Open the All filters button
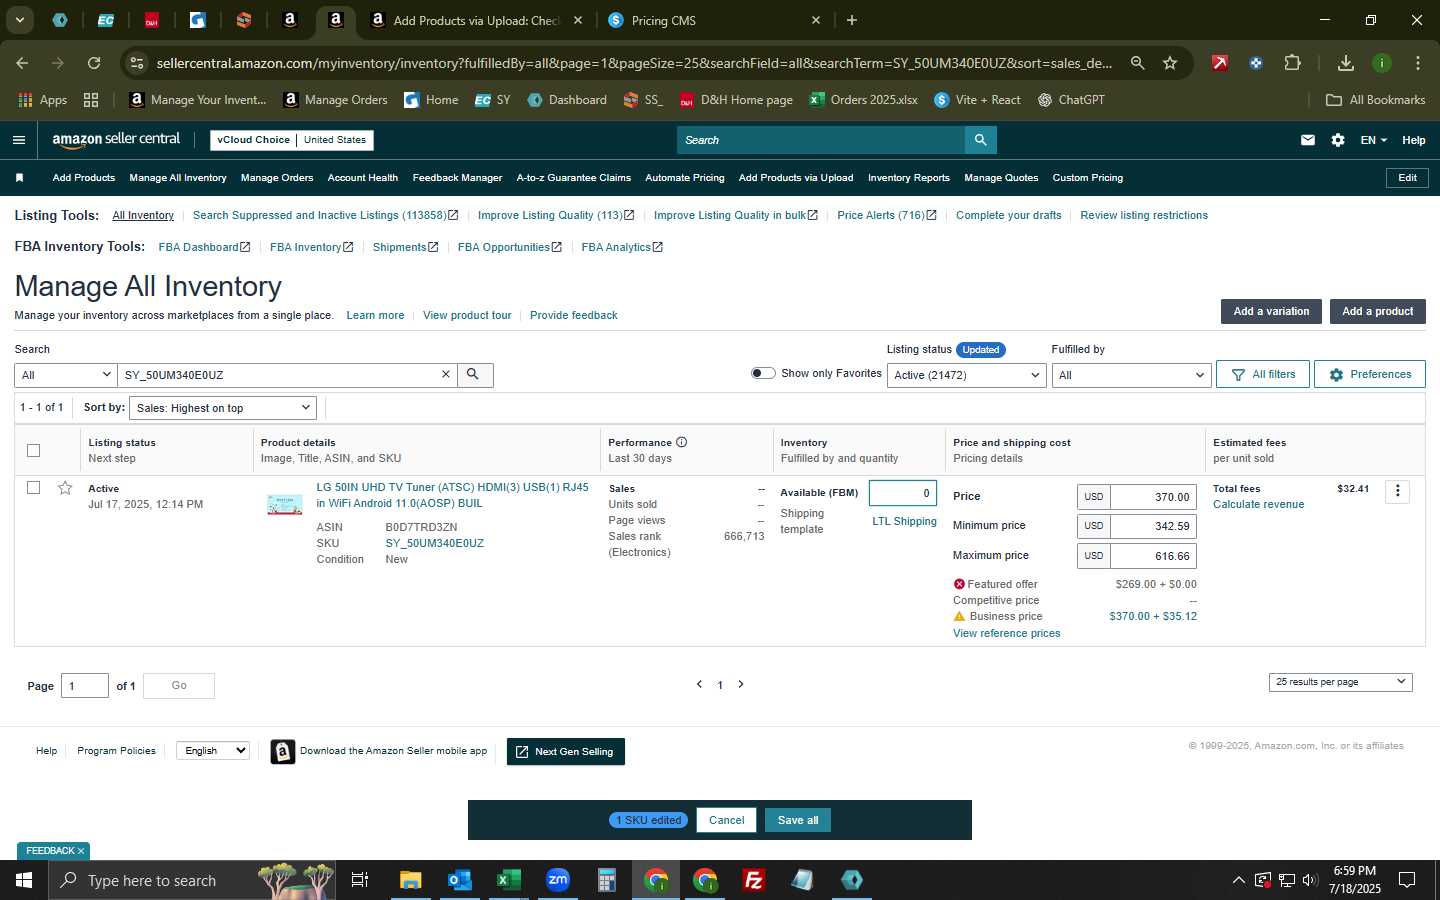This screenshot has height=900, width=1440. click(x=1264, y=374)
